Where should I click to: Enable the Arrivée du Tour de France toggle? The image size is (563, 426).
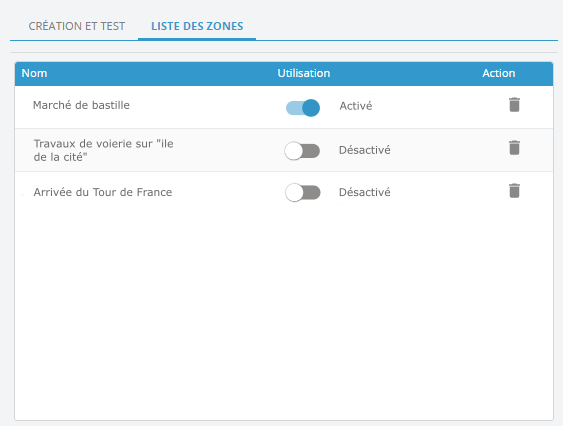pyautogui.click(x=303, y=193)
